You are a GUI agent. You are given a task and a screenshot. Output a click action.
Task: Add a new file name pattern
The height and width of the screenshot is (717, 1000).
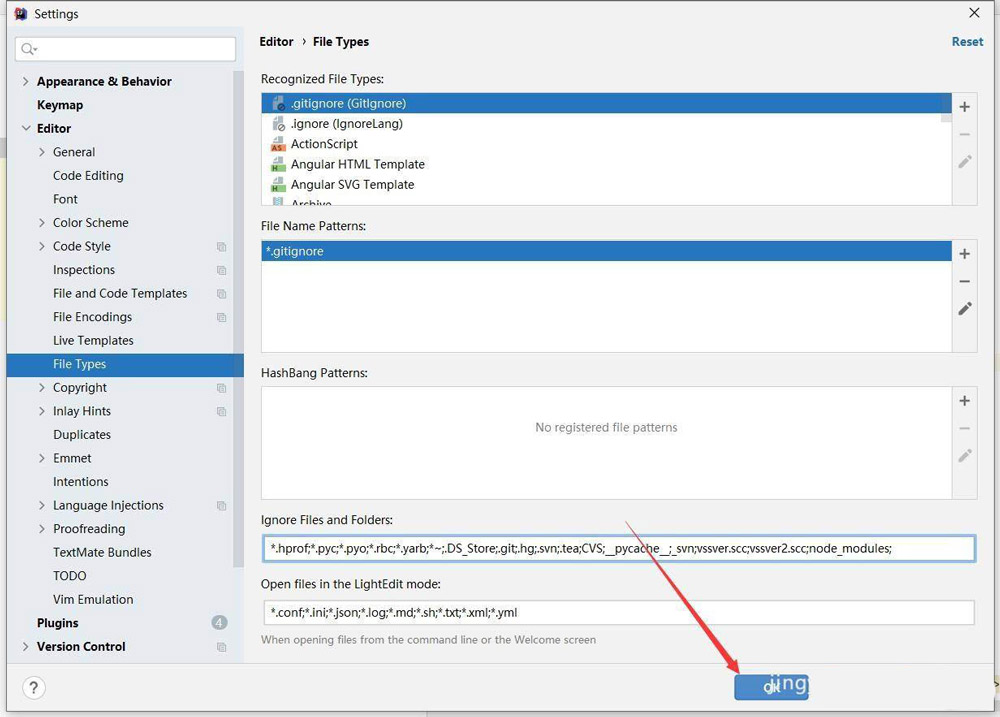click(964, 255)
